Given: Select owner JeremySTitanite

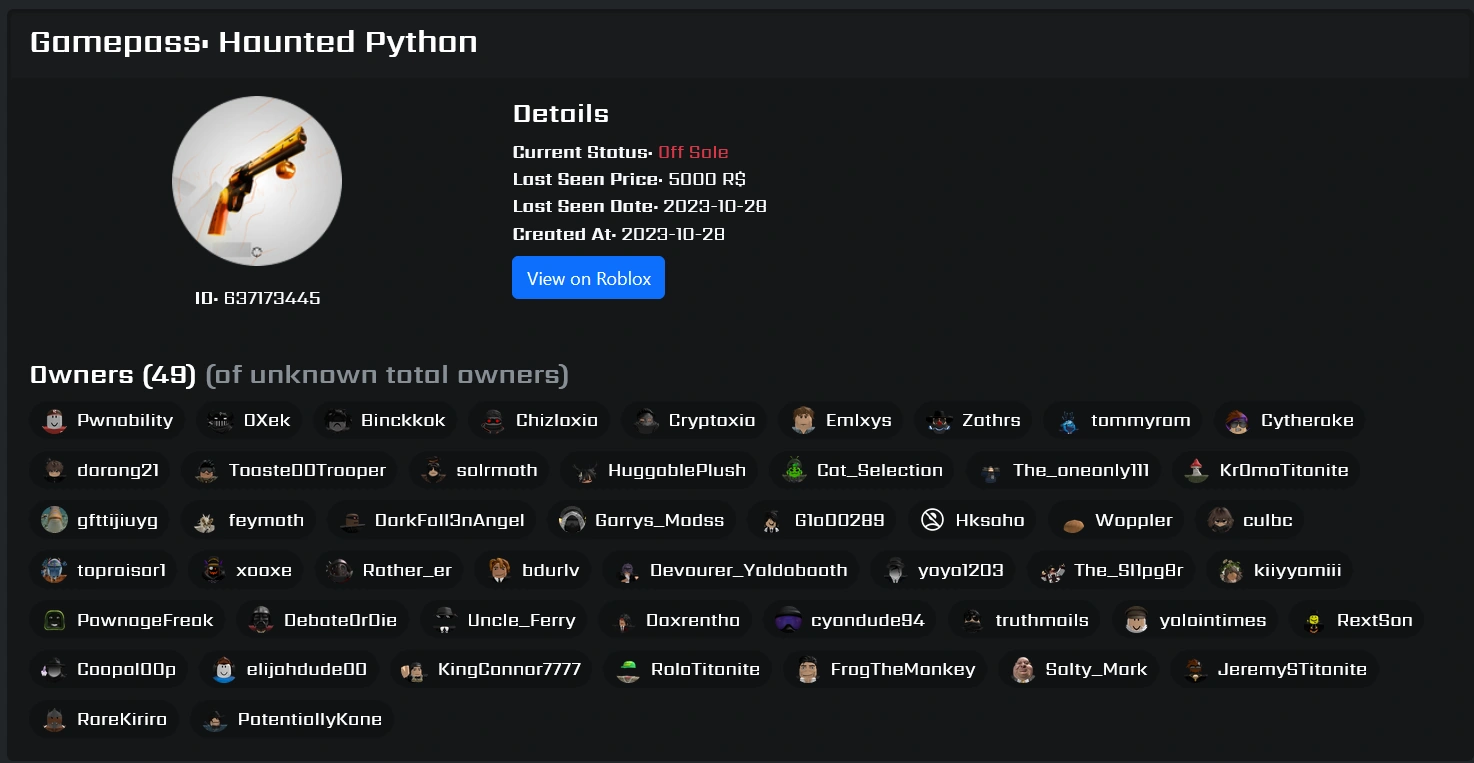Looking at the screenshot, I should click(x=1274, y=669).
